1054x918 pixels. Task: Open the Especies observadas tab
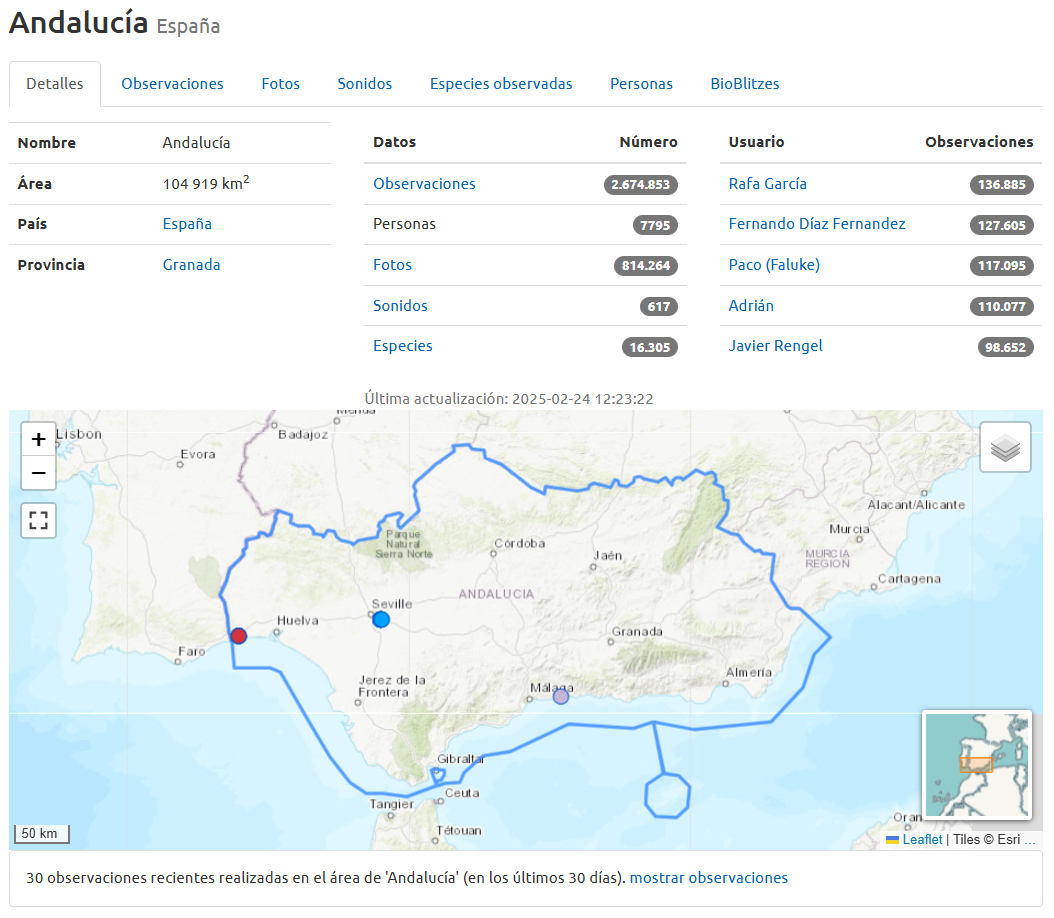click(x=501, y=84)
